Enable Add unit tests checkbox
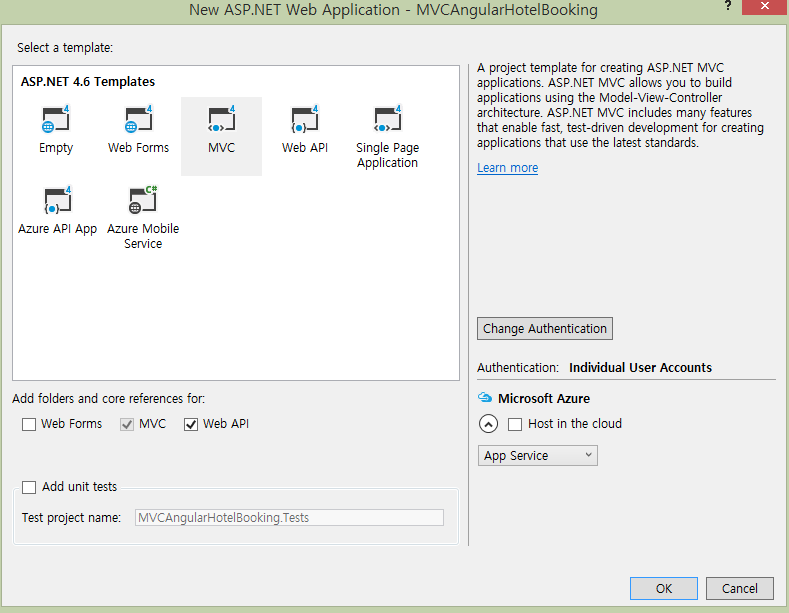789x613 pixels. (x=29, y=487)
